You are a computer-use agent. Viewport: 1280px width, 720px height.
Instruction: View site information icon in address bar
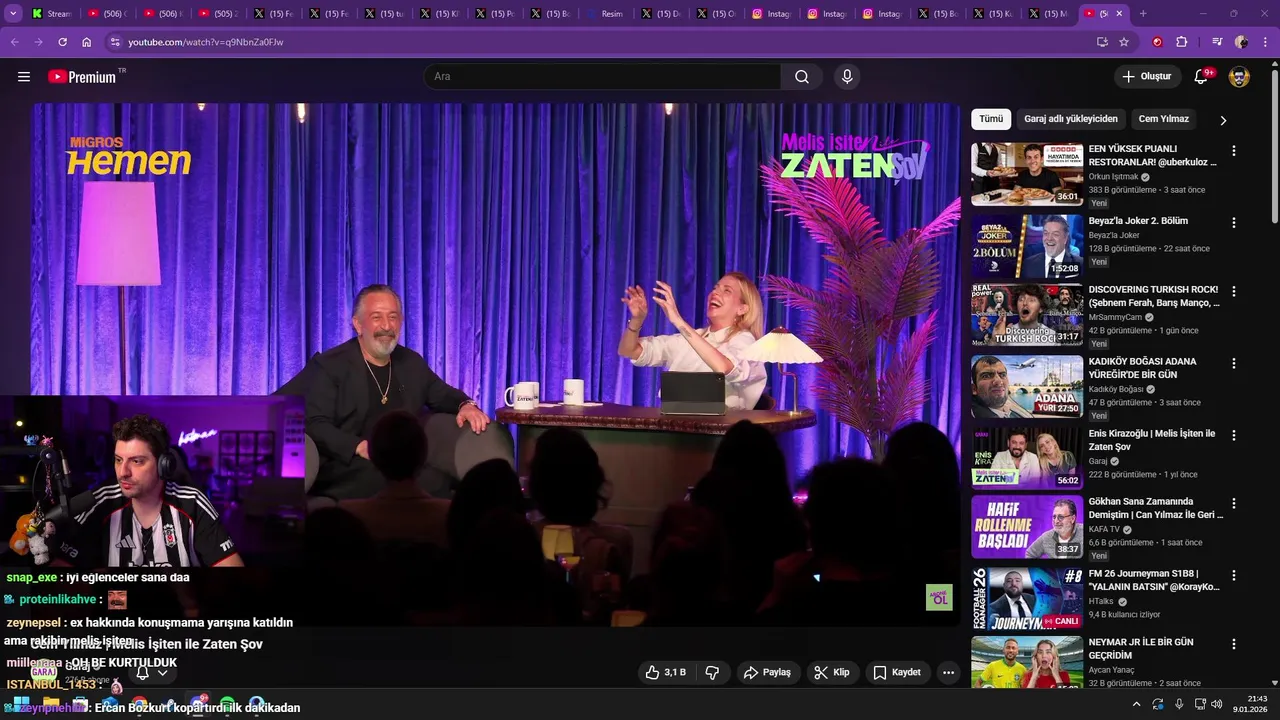[115, 42]
